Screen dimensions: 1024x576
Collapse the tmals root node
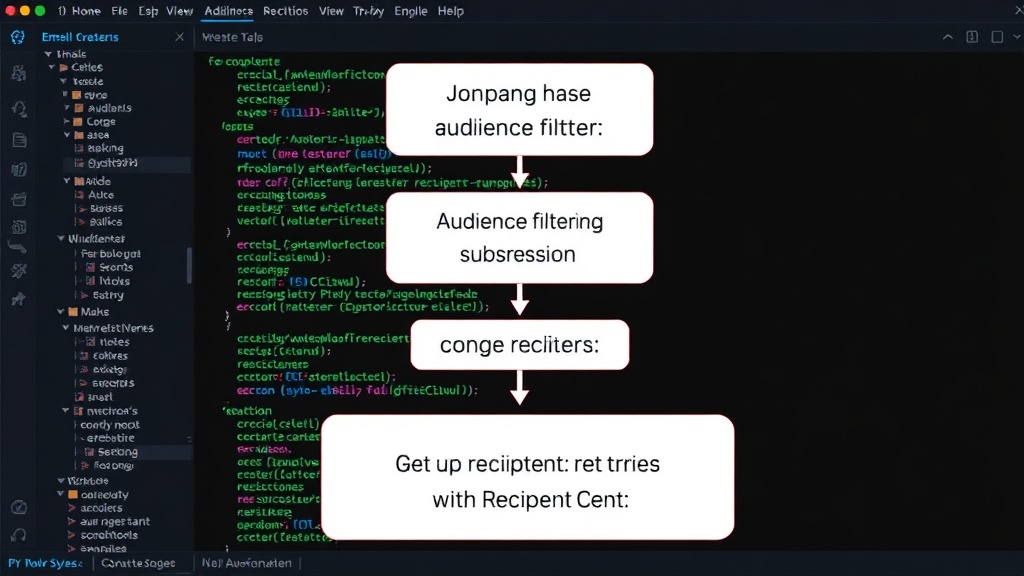(48, 54)
